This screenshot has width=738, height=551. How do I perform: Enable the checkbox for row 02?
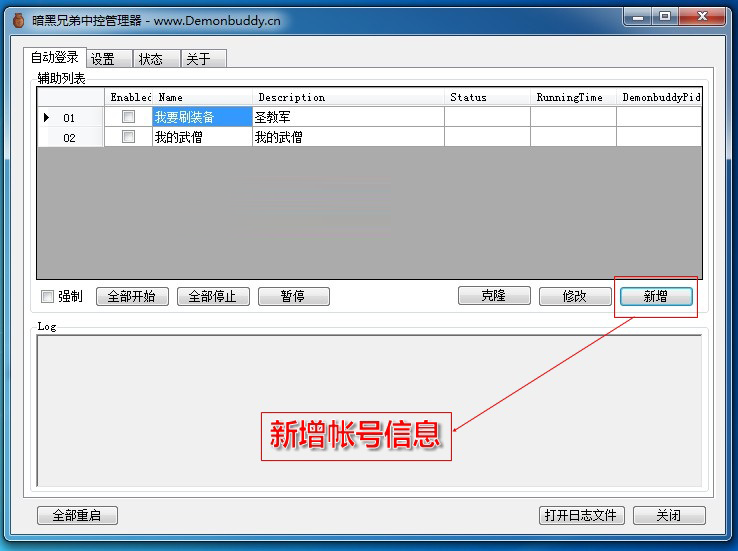click(x=128, y=137)
